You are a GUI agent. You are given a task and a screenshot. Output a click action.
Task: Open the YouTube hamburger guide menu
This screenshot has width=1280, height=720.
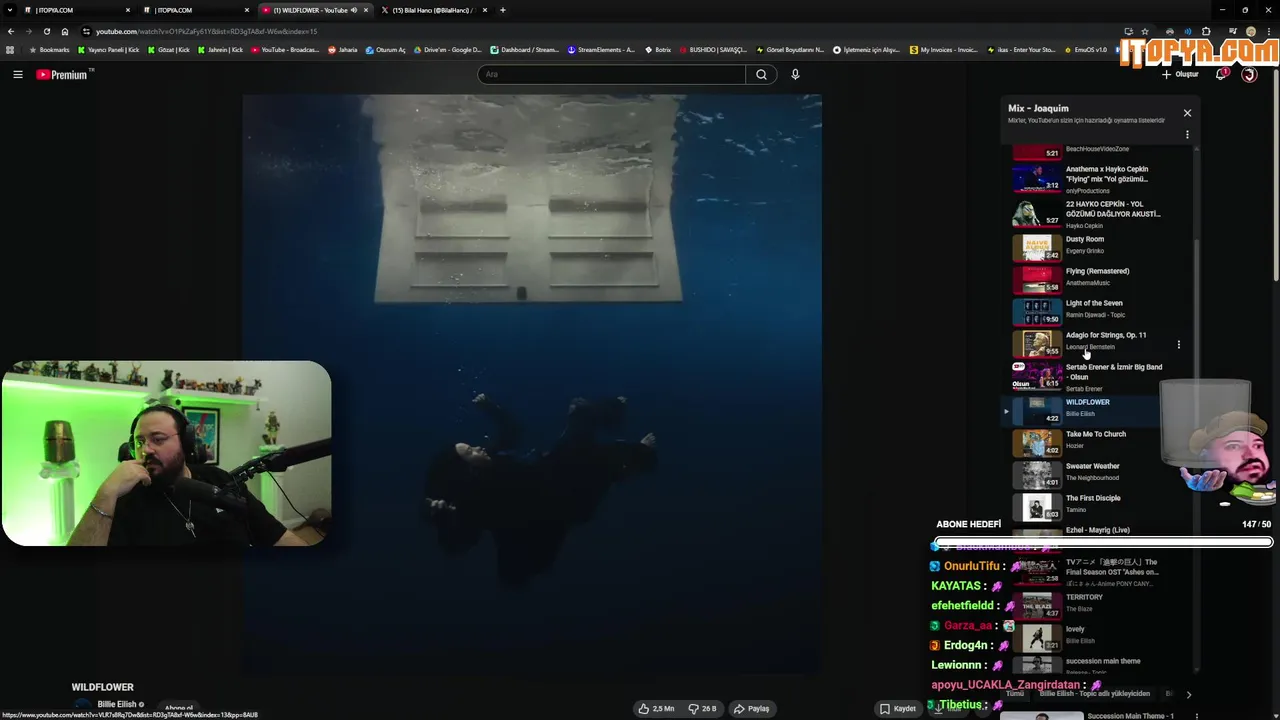[17, 74]
